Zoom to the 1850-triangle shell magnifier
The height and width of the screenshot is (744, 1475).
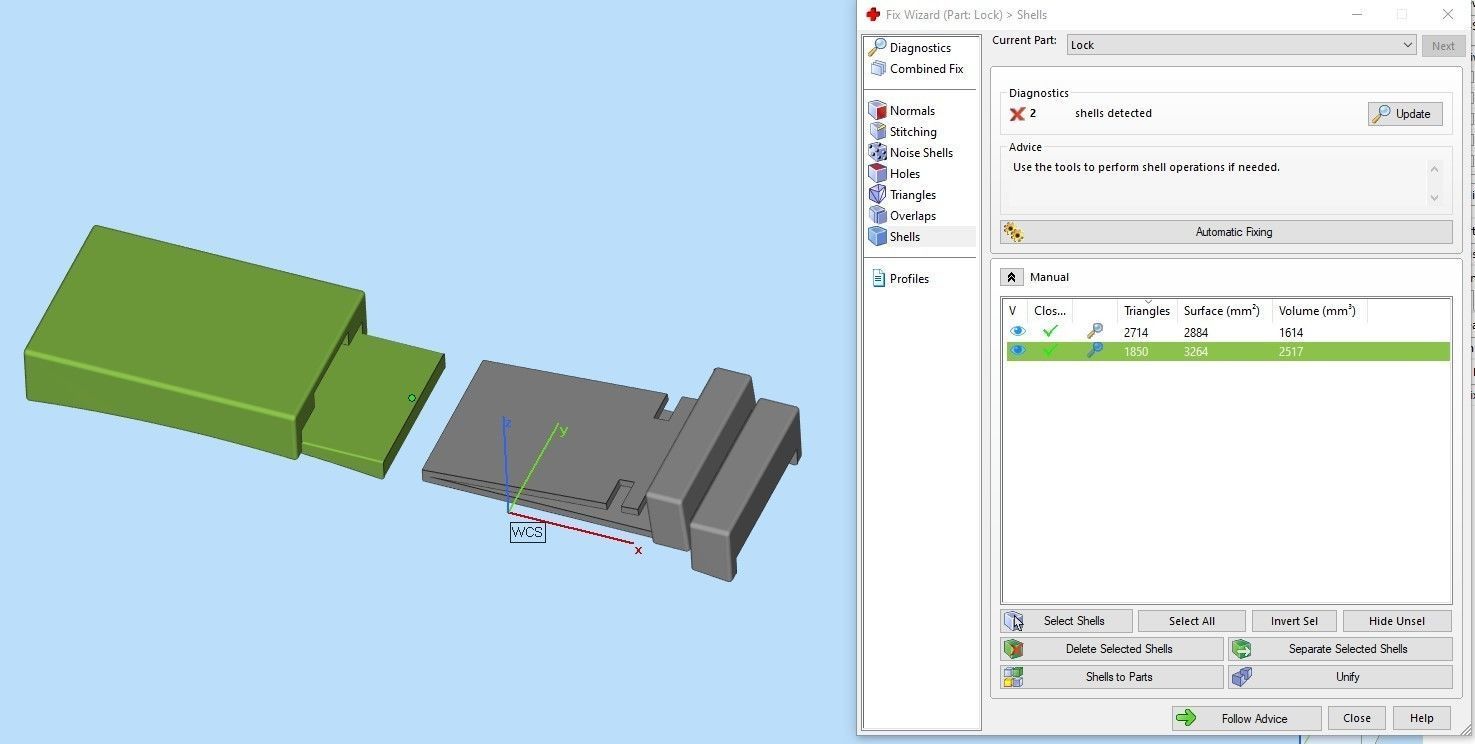coord(1095,351)
